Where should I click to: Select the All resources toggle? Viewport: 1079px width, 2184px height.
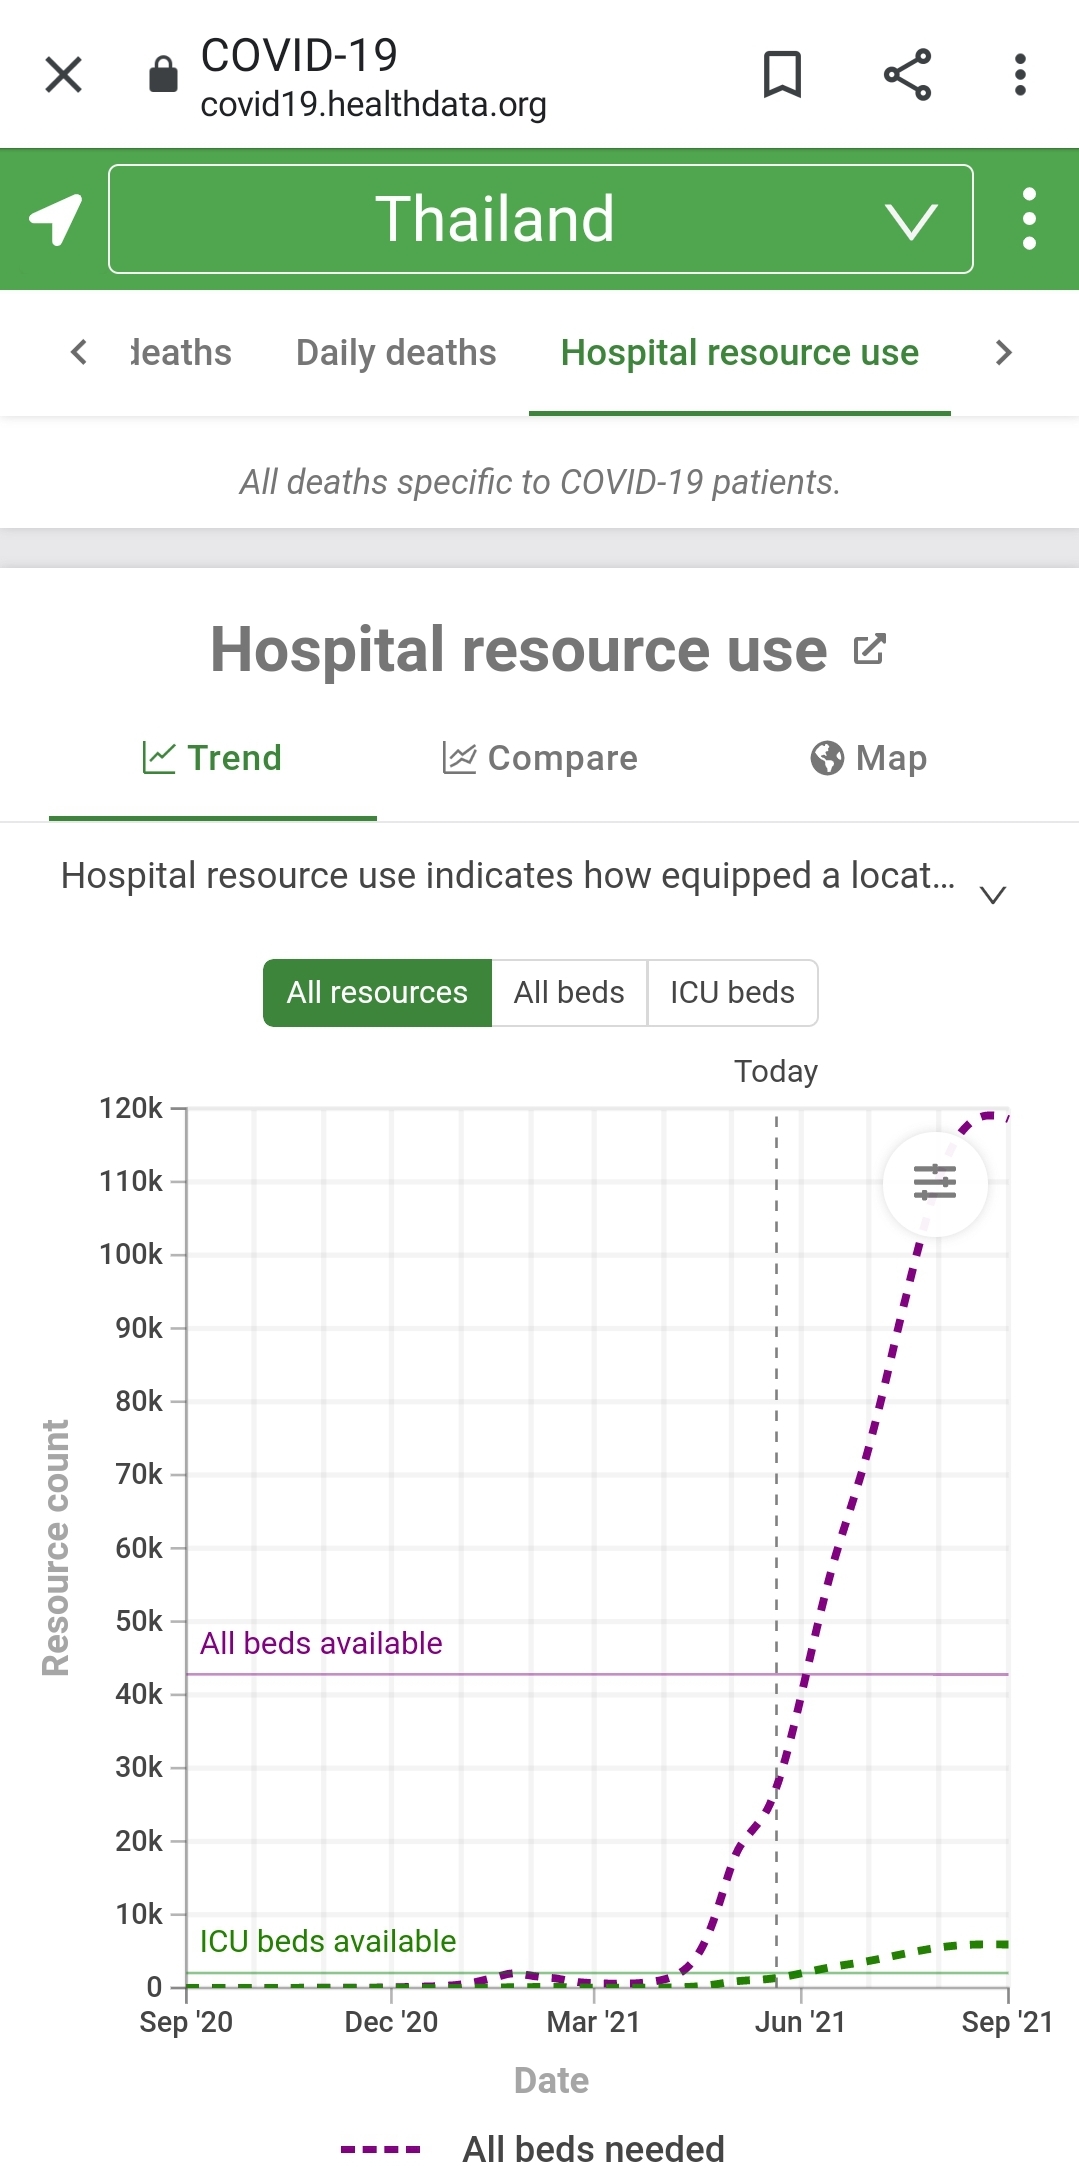click(x=377, y=992)
